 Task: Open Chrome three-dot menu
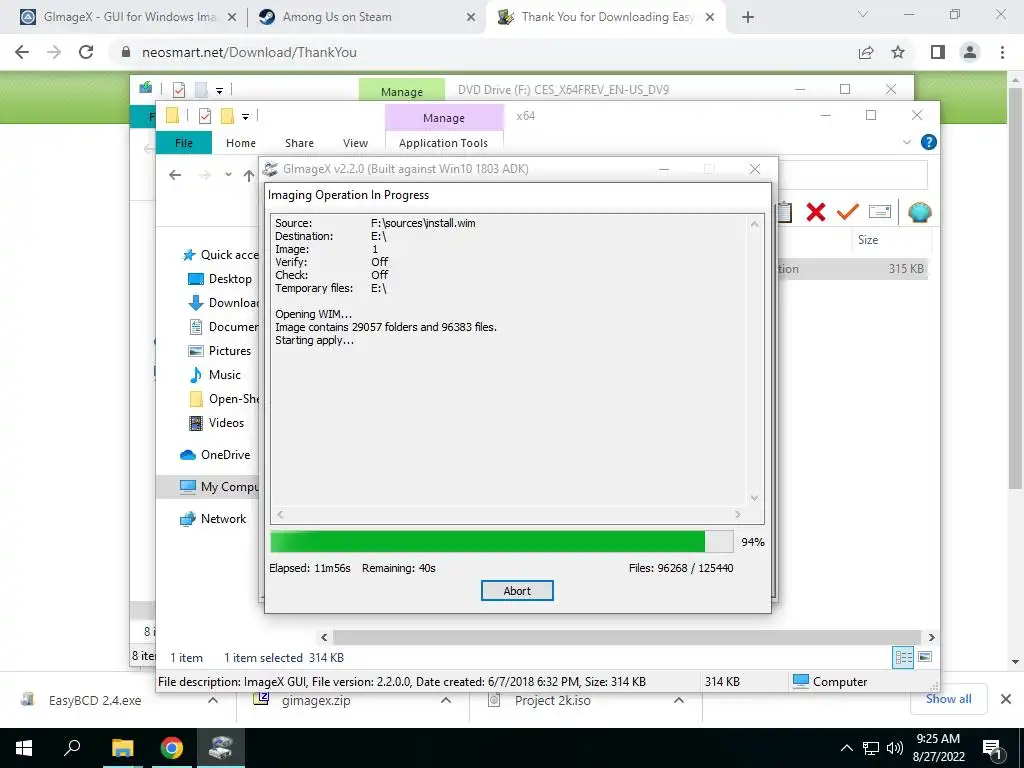point(1002,52)
